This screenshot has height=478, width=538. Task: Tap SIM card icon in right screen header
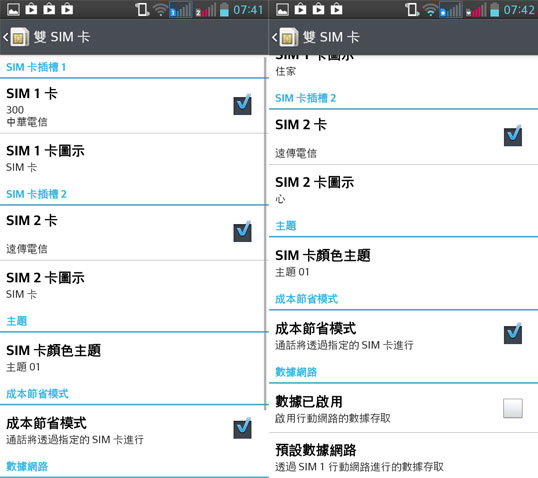coord(289,37)
